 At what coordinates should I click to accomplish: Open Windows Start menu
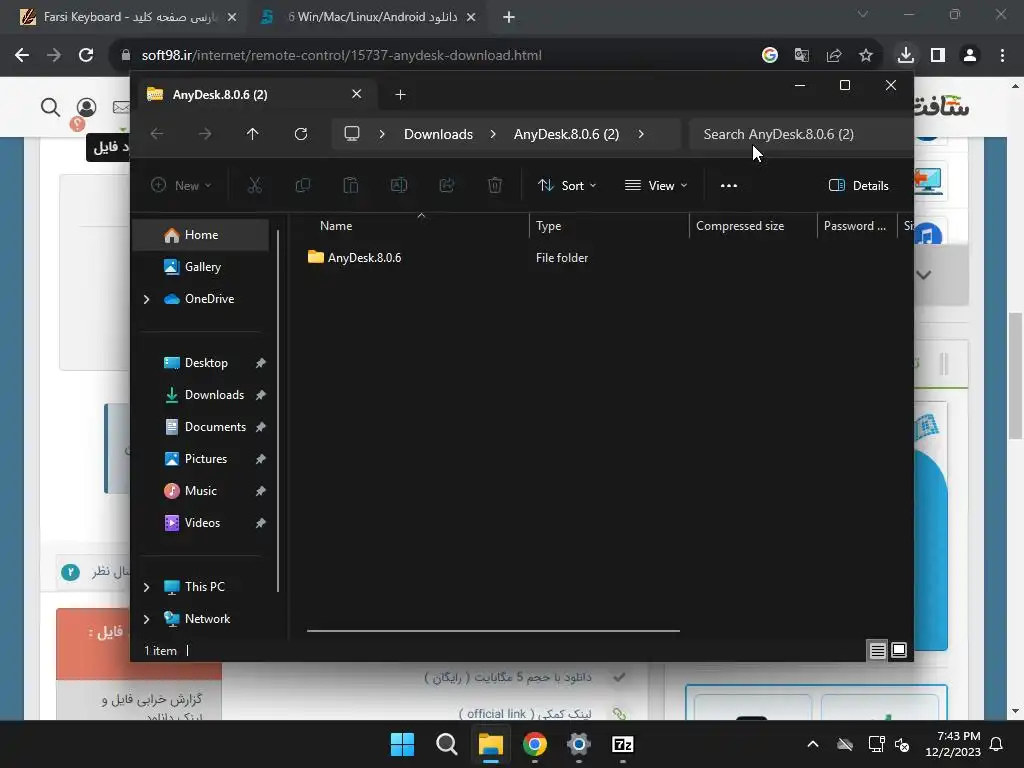tap(402, 744)
